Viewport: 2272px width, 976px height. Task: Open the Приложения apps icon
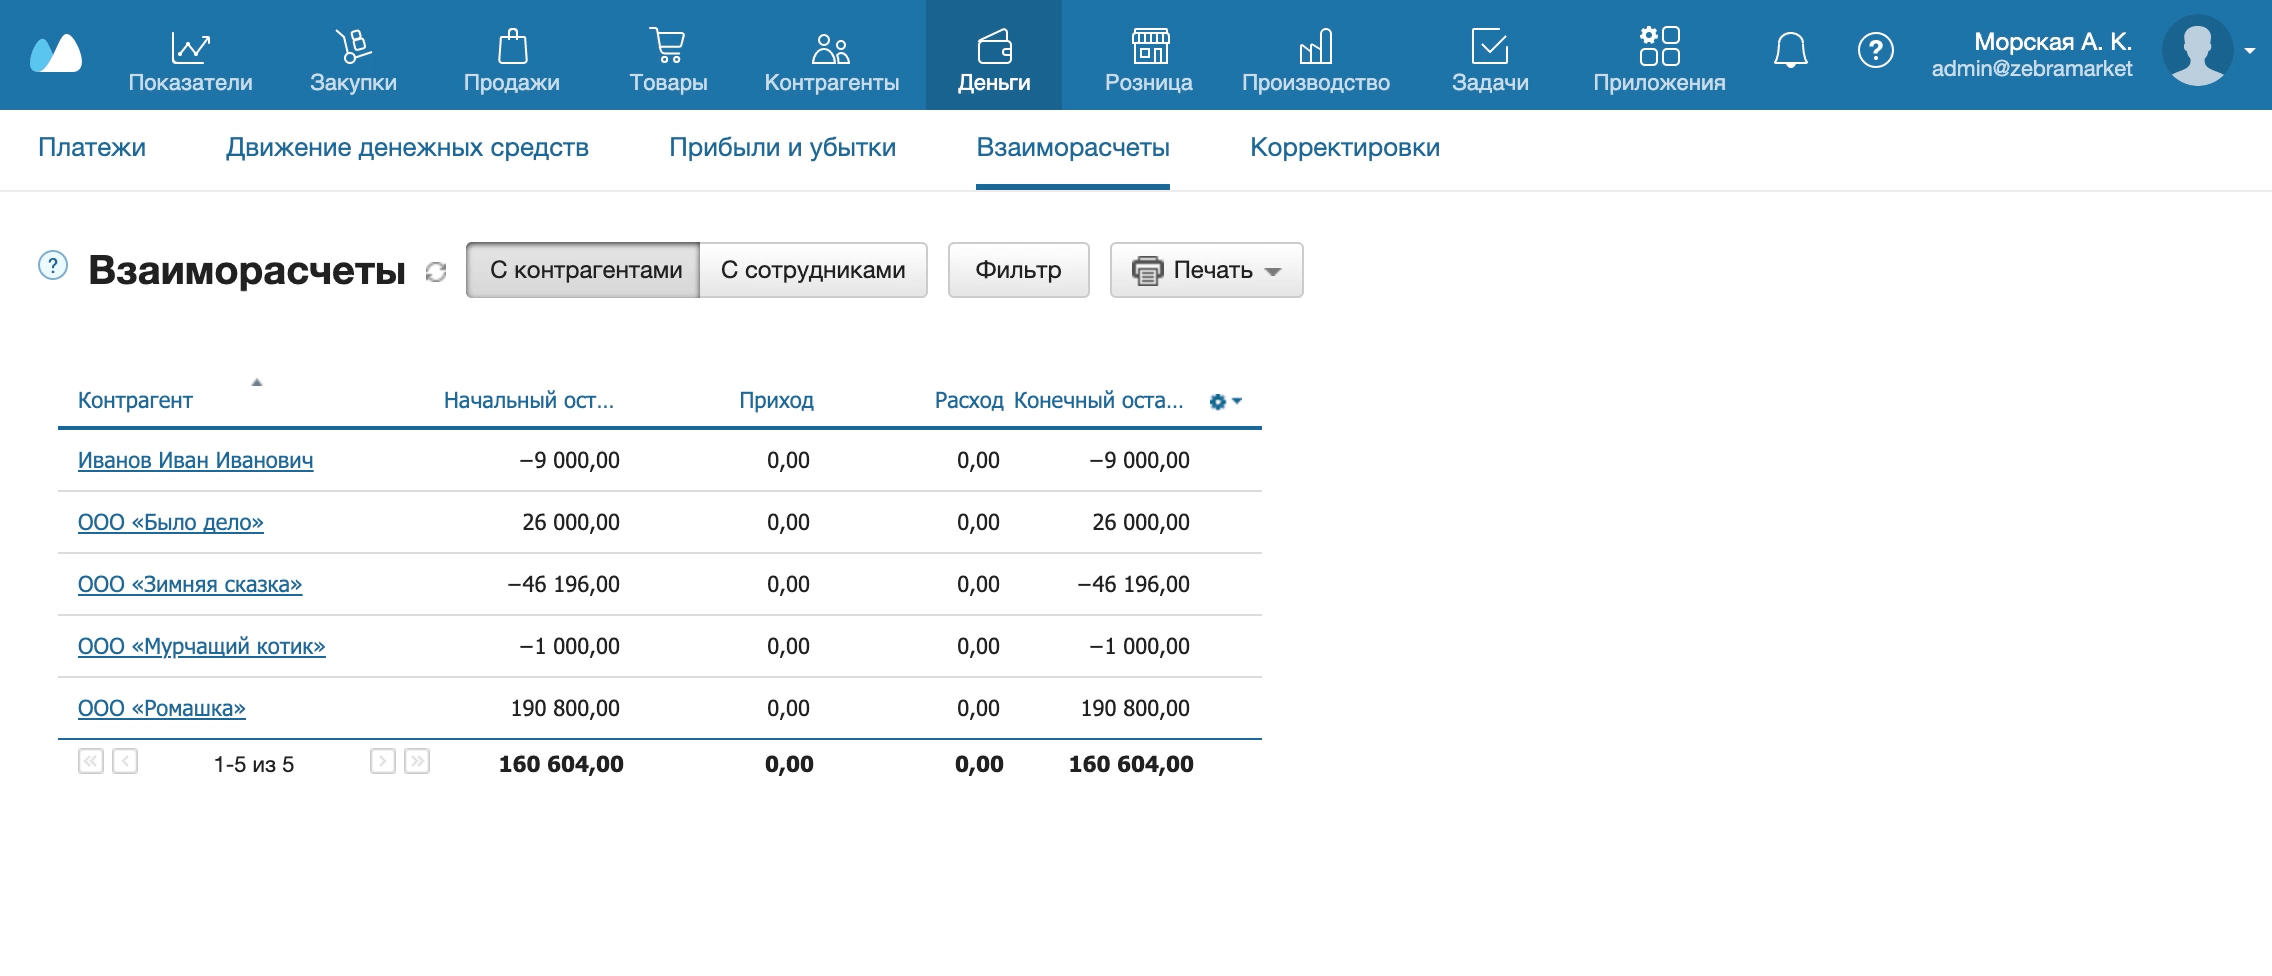1658,45
